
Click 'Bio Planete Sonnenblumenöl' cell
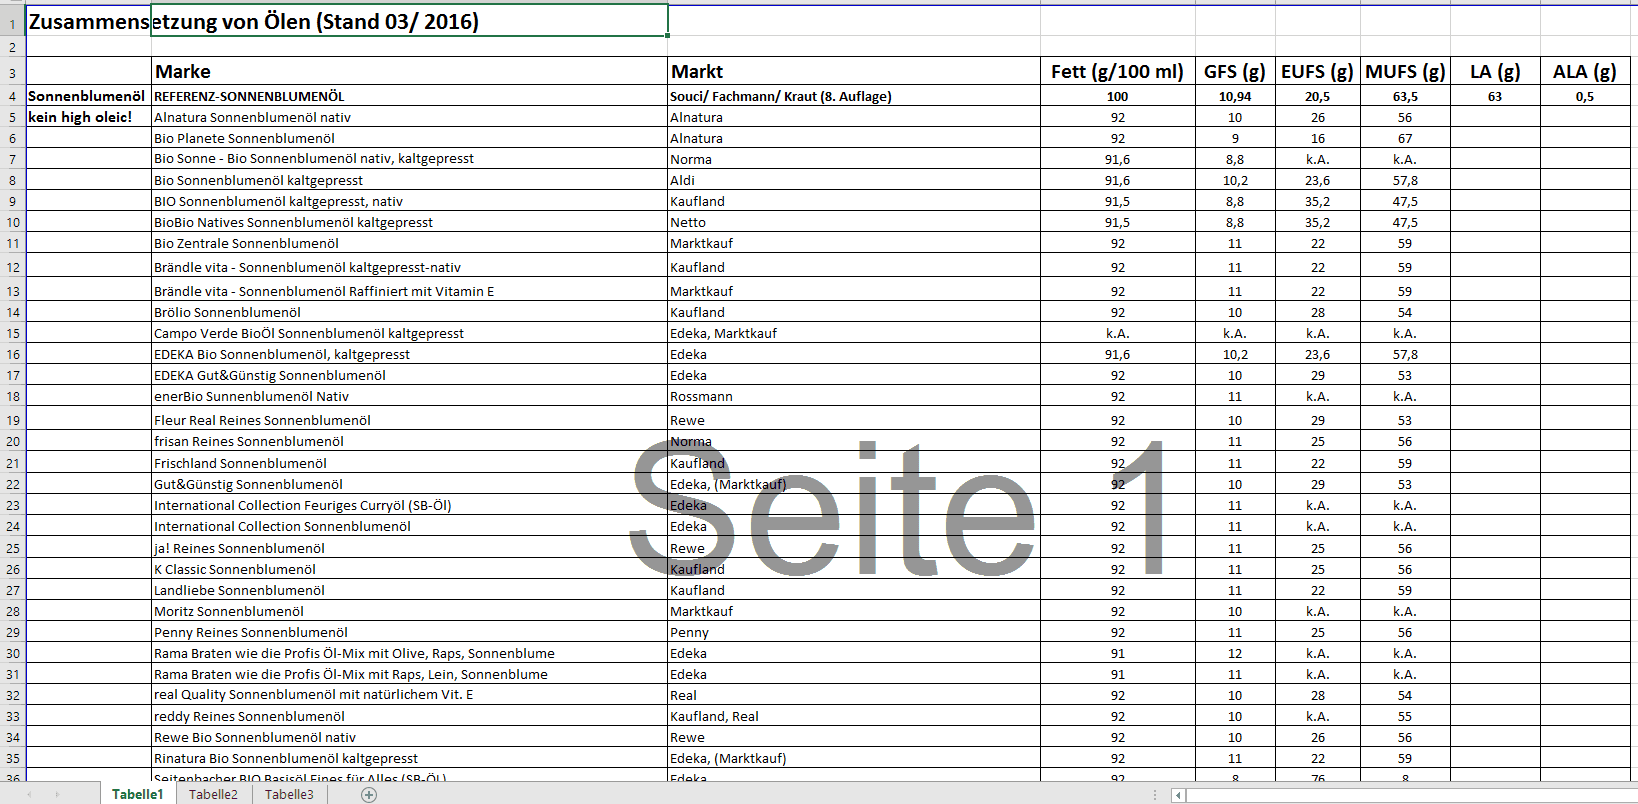[410, 138]
